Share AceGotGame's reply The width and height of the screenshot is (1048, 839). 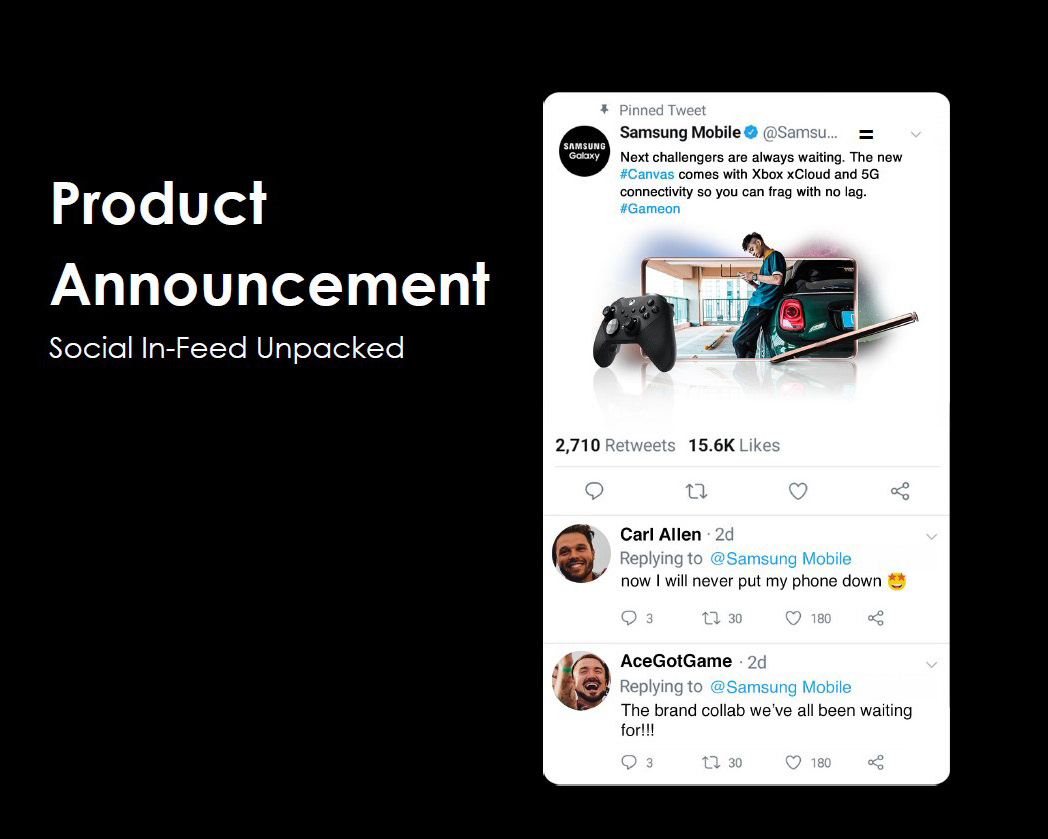876,762
